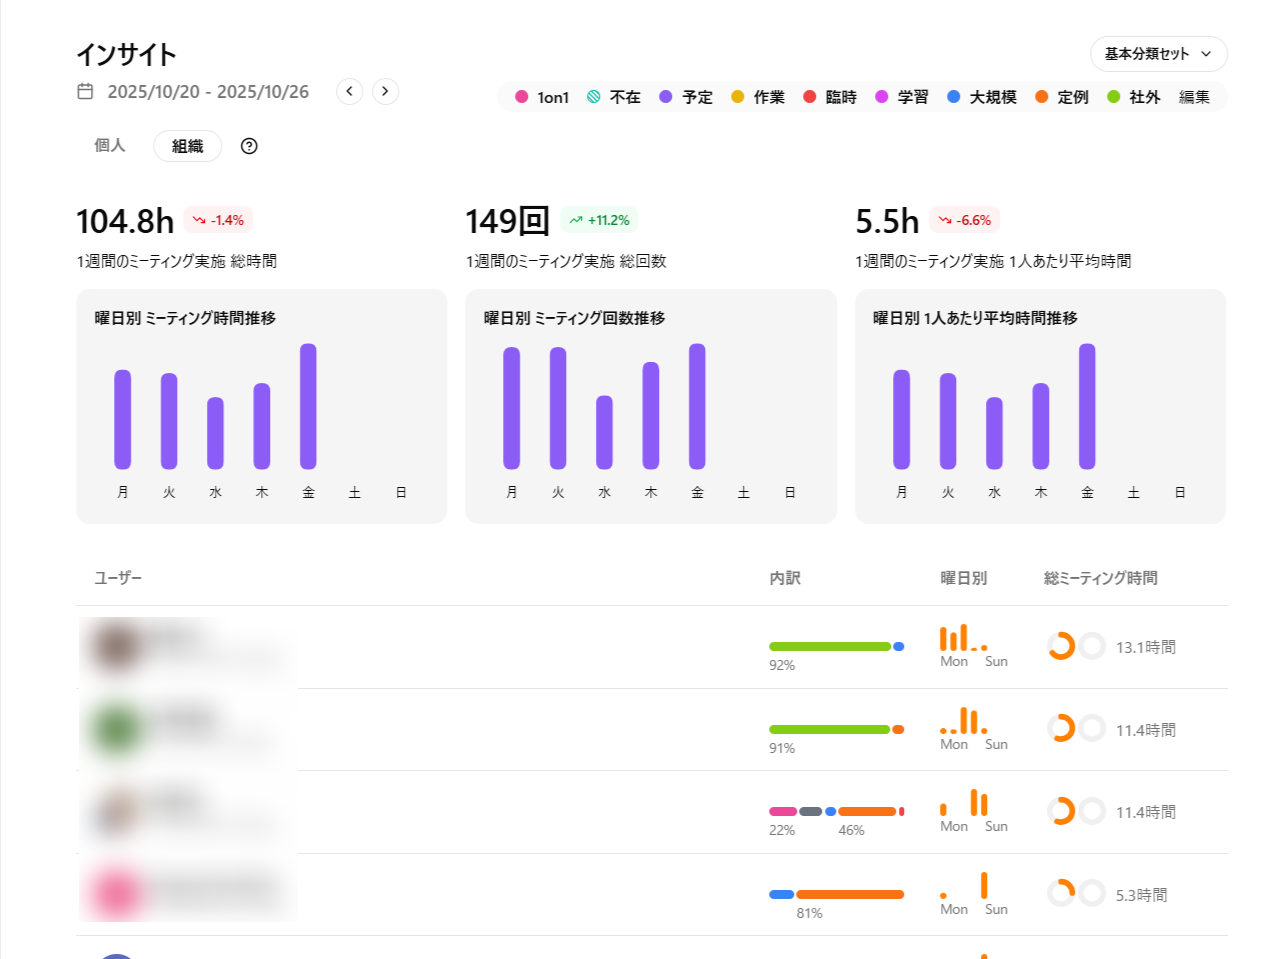The width and height of the screenshot is (1278, 959).
Task: Go to previous week with left arrow
Action: pos(349,92)
